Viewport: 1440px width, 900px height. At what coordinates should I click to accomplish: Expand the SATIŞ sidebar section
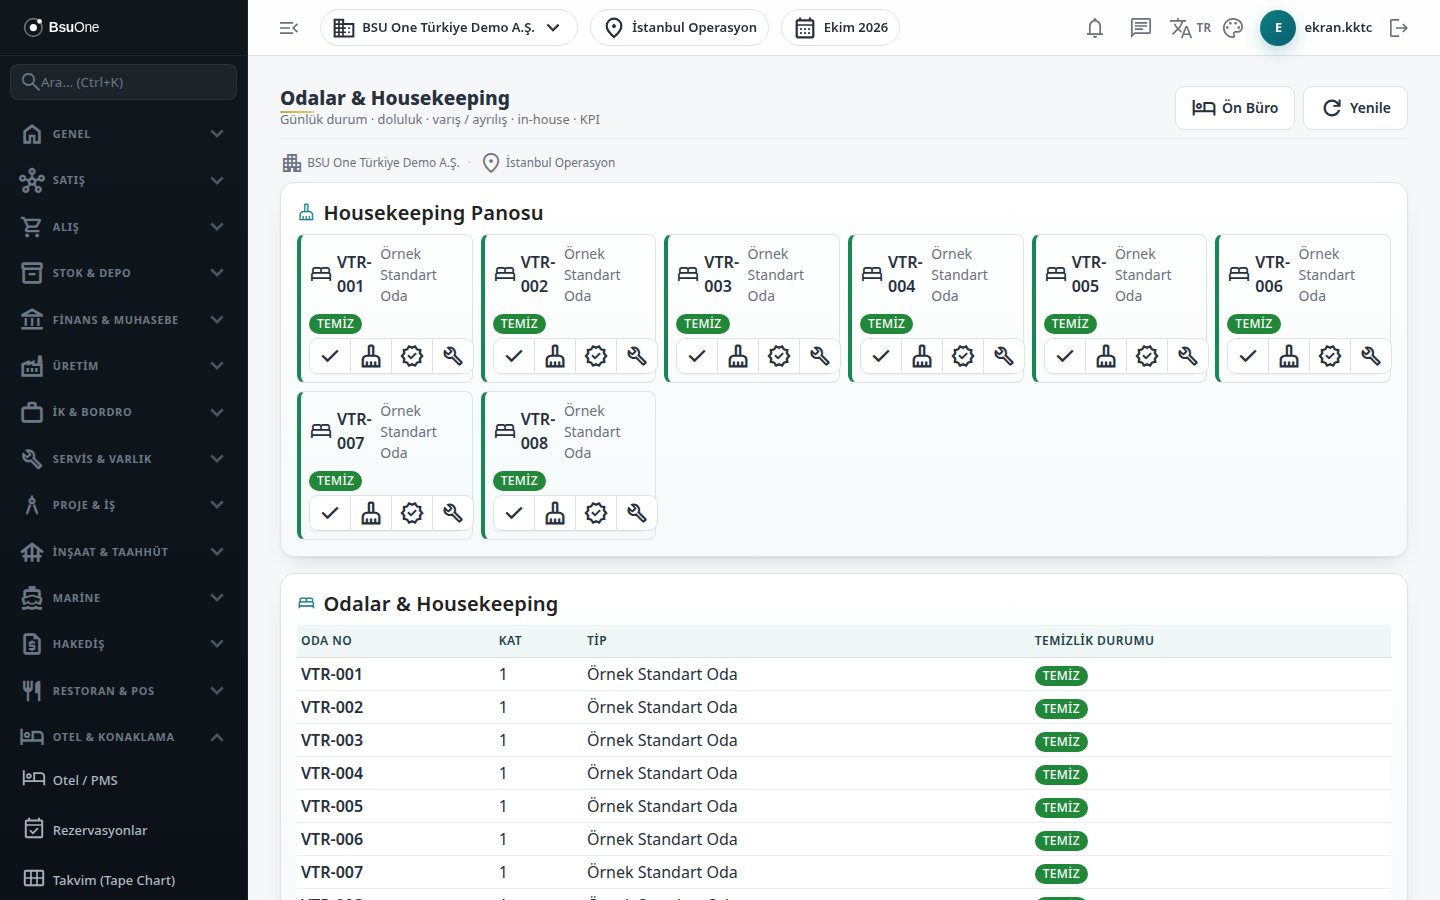tap(124, 180)
